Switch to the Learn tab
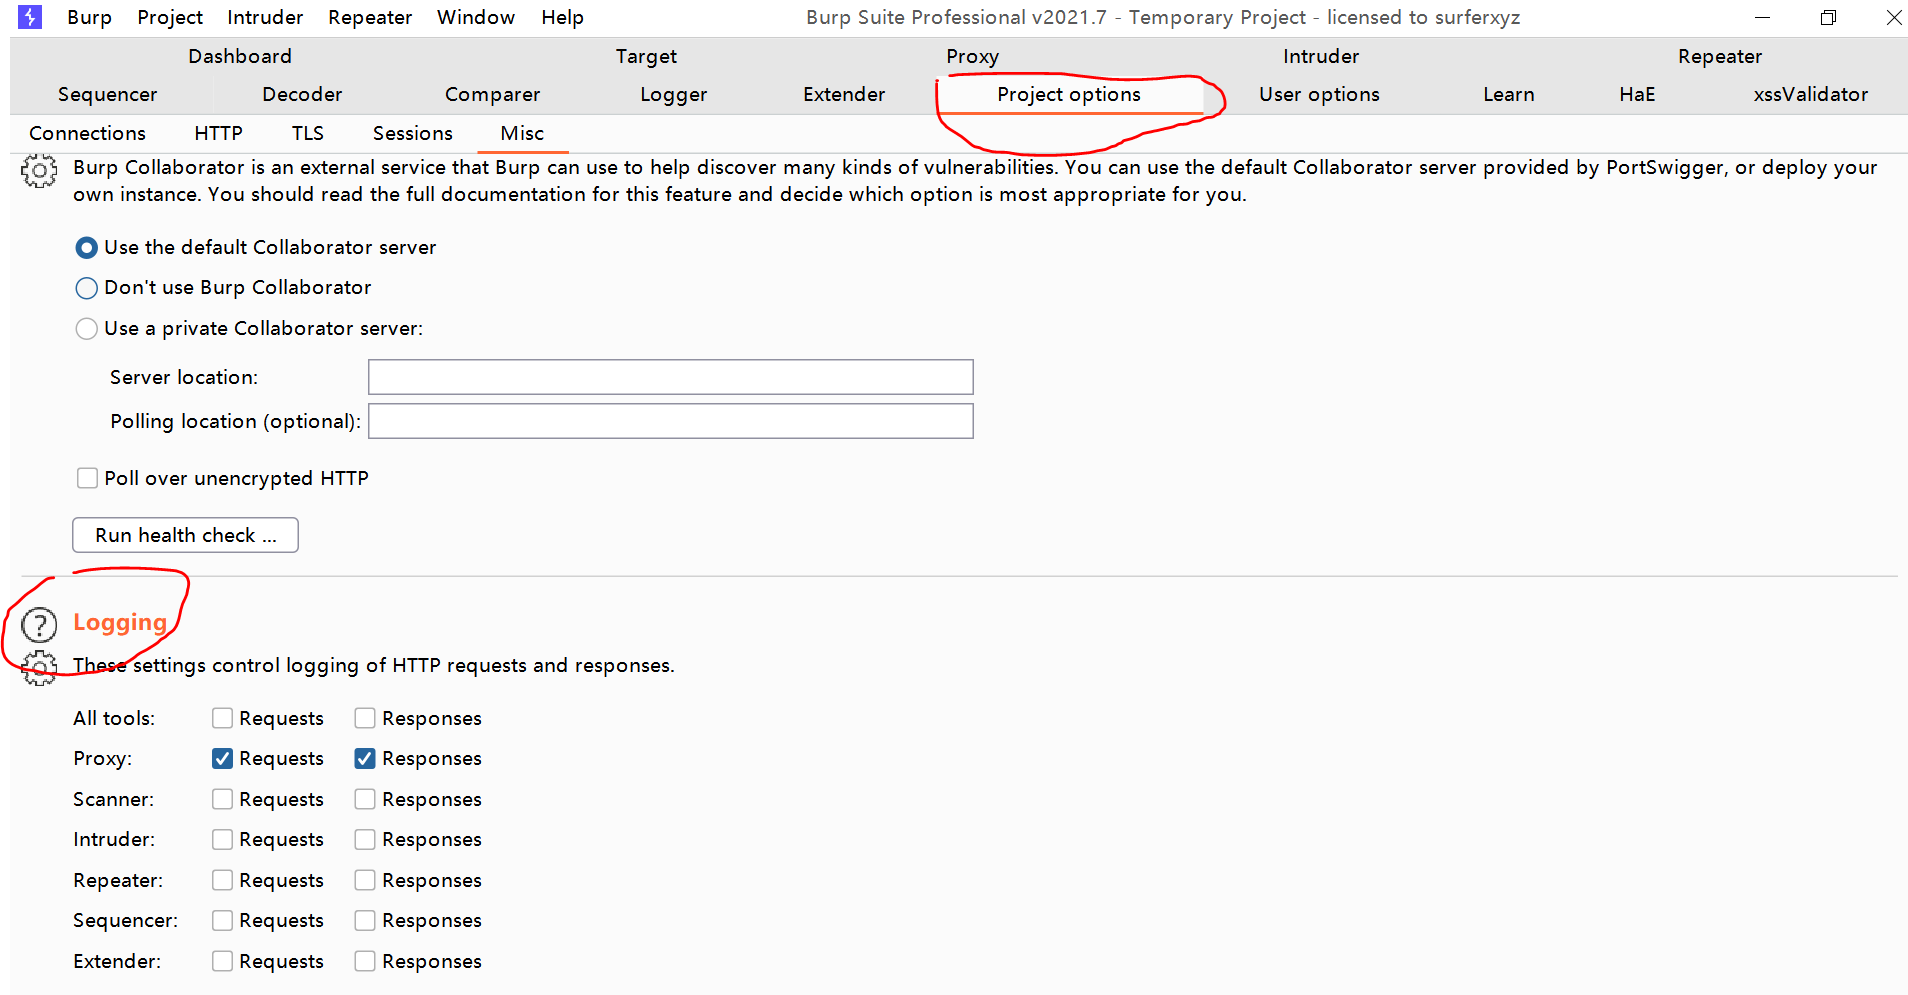Image resolution: width=1908 pixels, height=995 pixels. [x=1508, y=94]
